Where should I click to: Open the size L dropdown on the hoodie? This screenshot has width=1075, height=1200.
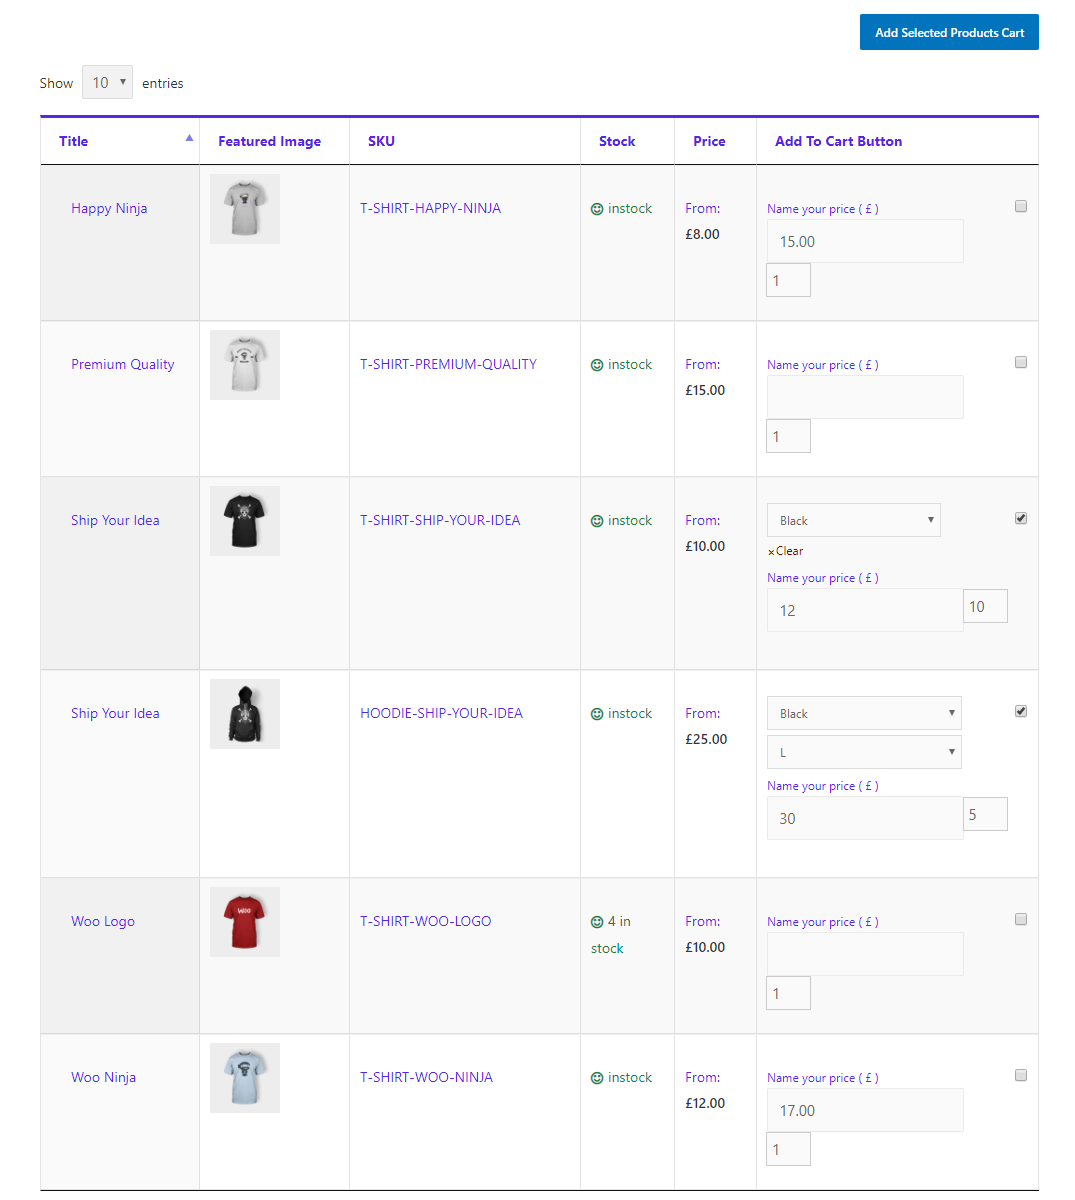[x=864, y=752]
